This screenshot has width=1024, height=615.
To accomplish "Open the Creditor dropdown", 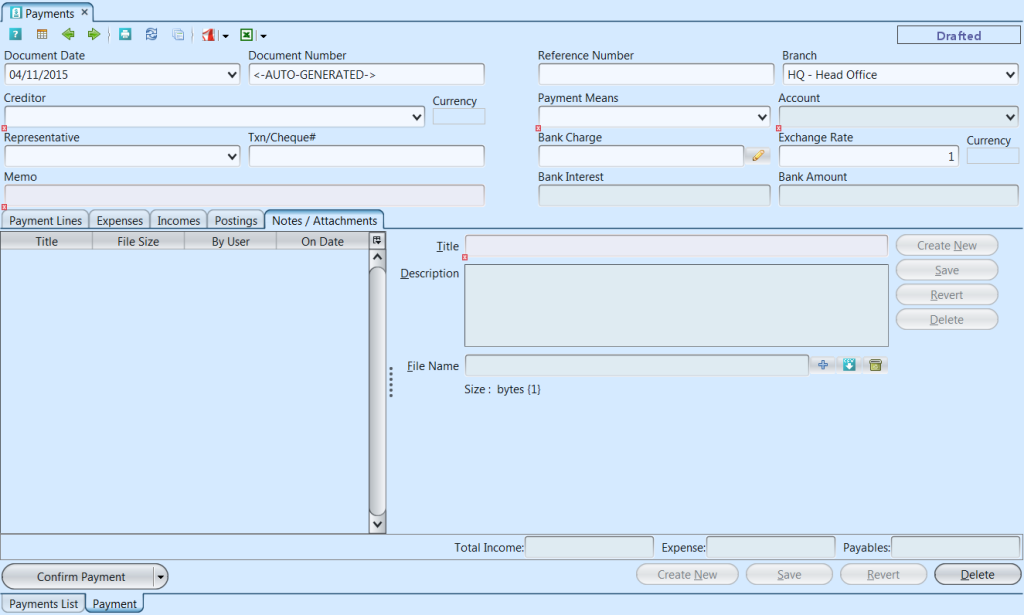I will coord(417,117).
